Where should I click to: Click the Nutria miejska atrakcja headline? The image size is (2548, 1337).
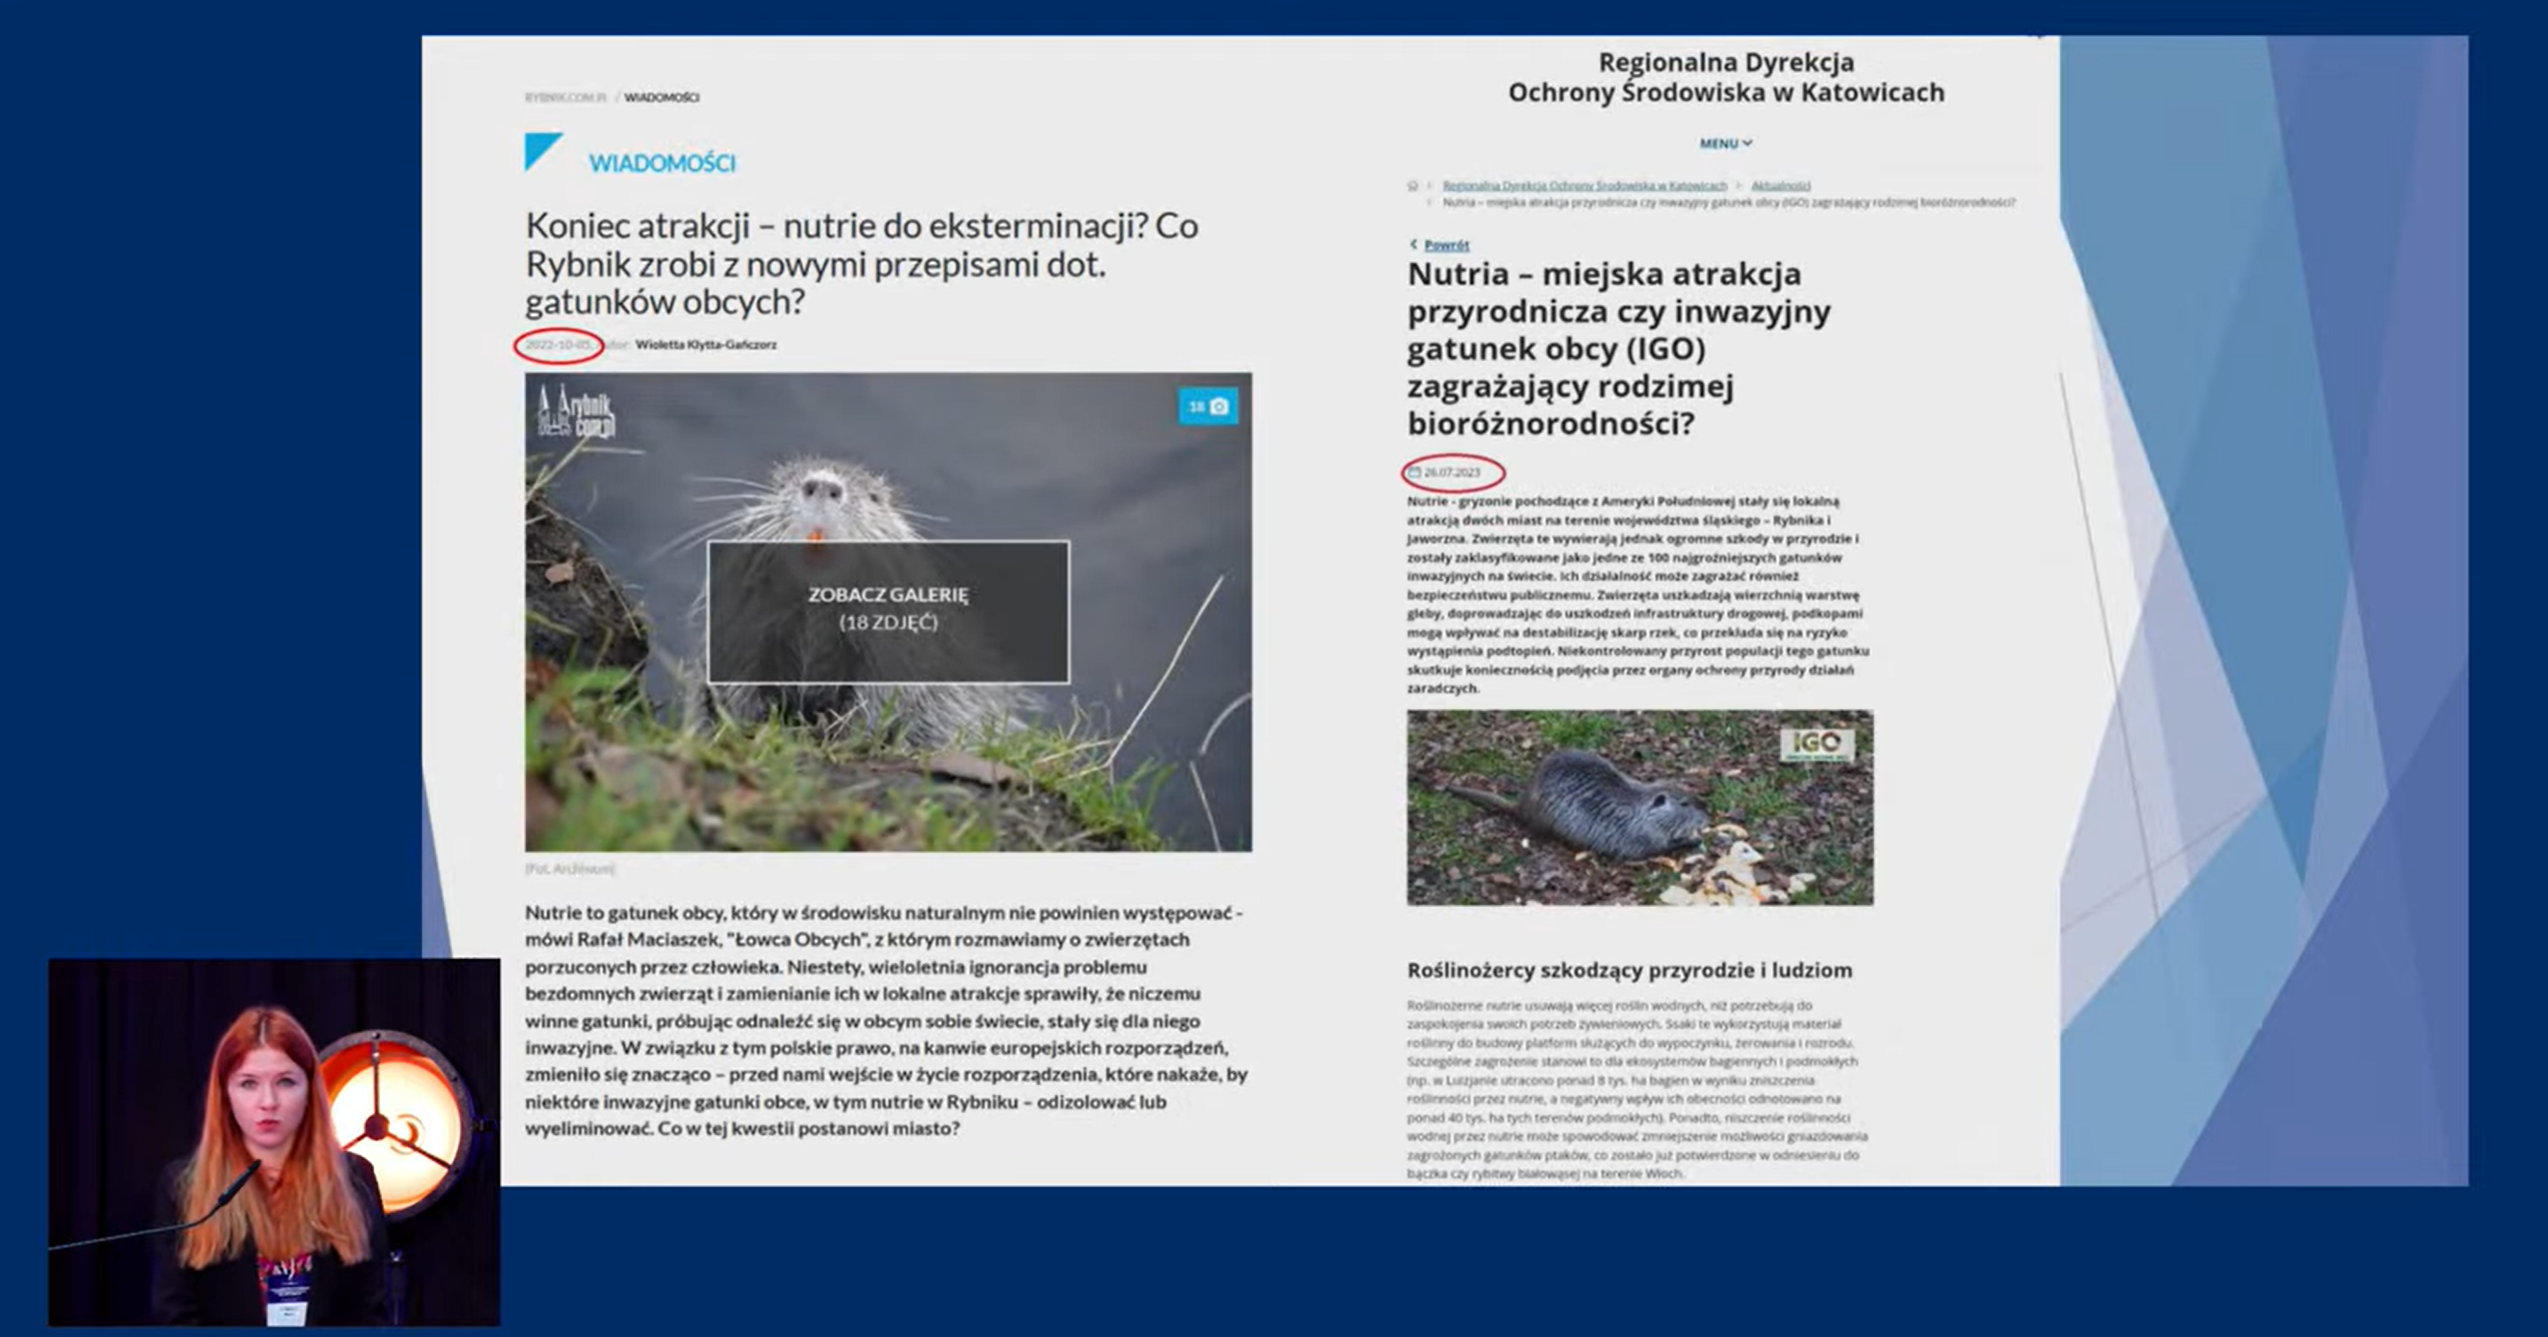tap(1618, 348)
